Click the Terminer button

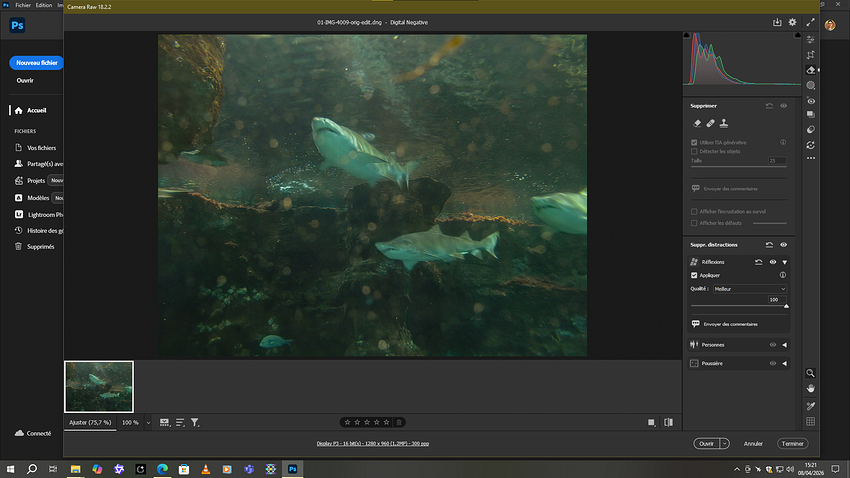click(792, 443)
